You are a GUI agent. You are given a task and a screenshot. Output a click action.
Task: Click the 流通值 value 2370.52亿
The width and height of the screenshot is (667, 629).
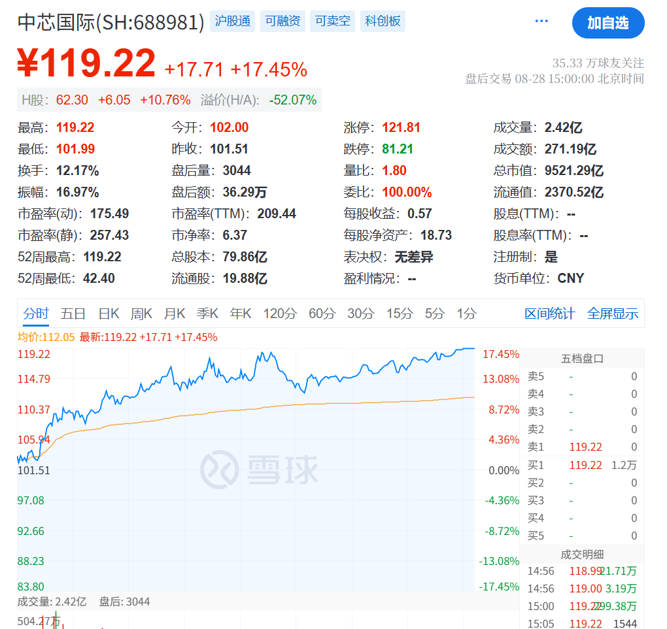click(x=574, y=192)
